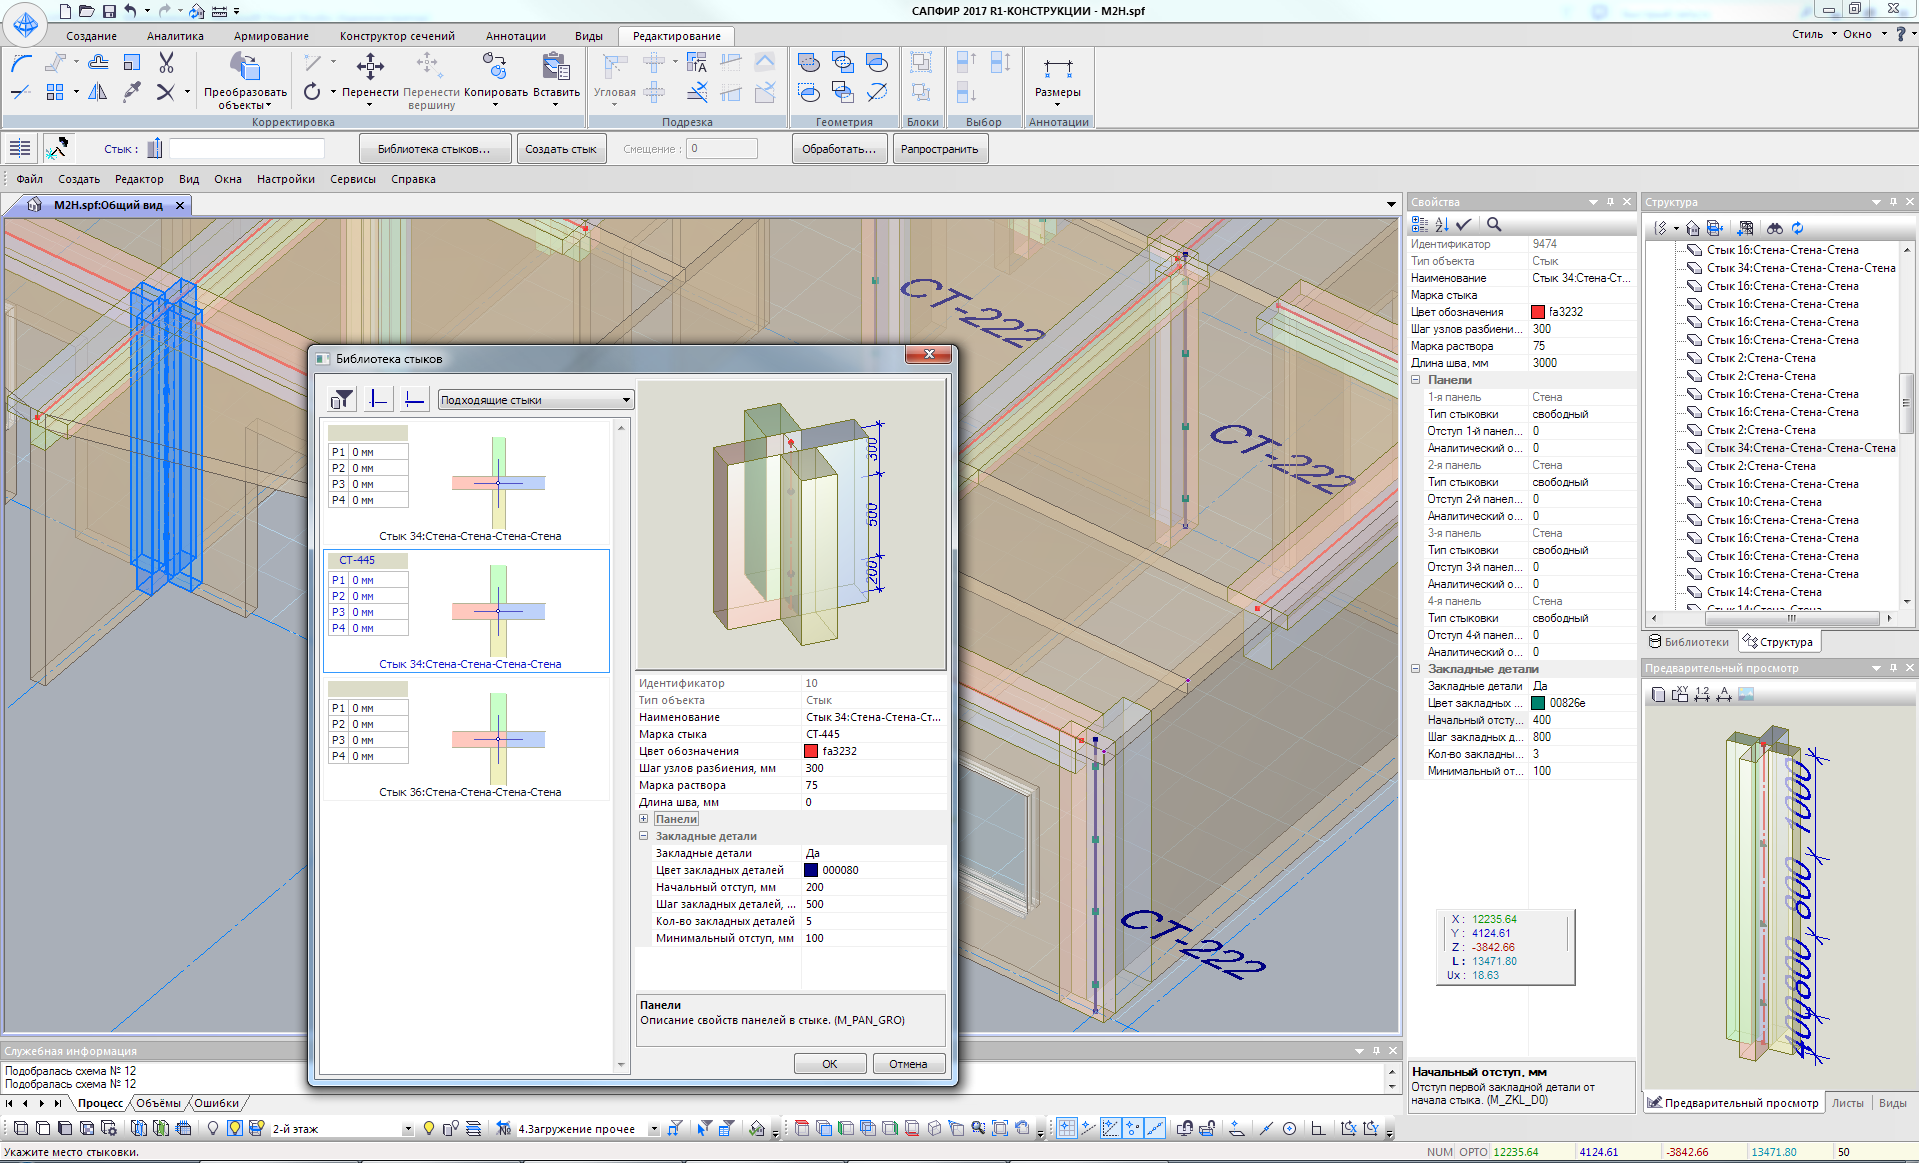Click the blue refresh icon in Структура panel
This screenshot has width=1919, height=1163.
click(1797, 228)
